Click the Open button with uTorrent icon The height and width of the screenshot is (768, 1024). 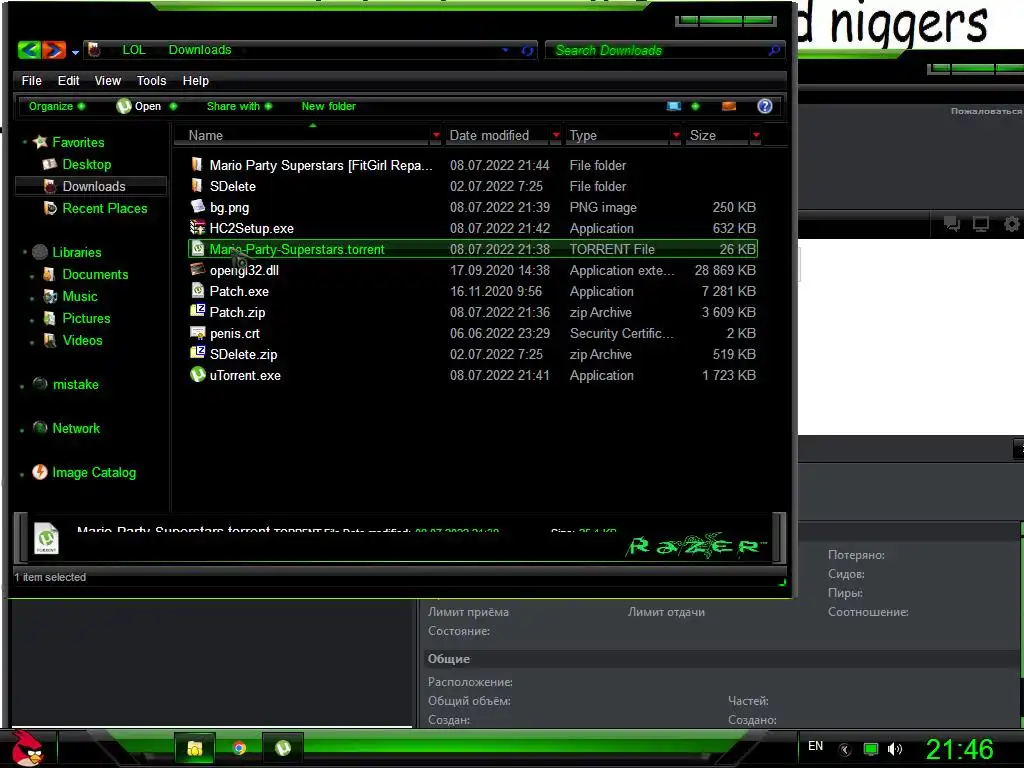click(x=138, y=106)
